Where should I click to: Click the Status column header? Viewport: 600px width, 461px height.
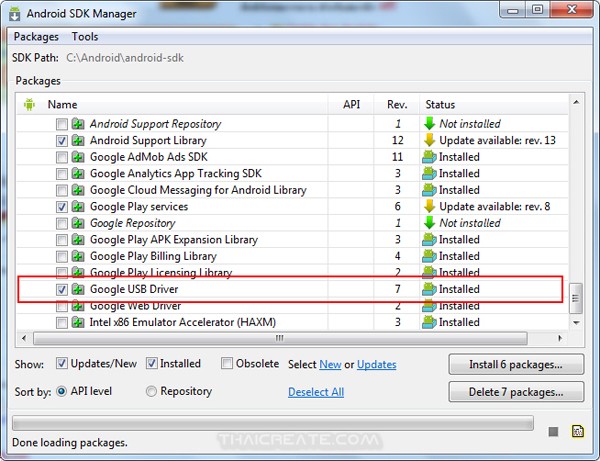494,104
